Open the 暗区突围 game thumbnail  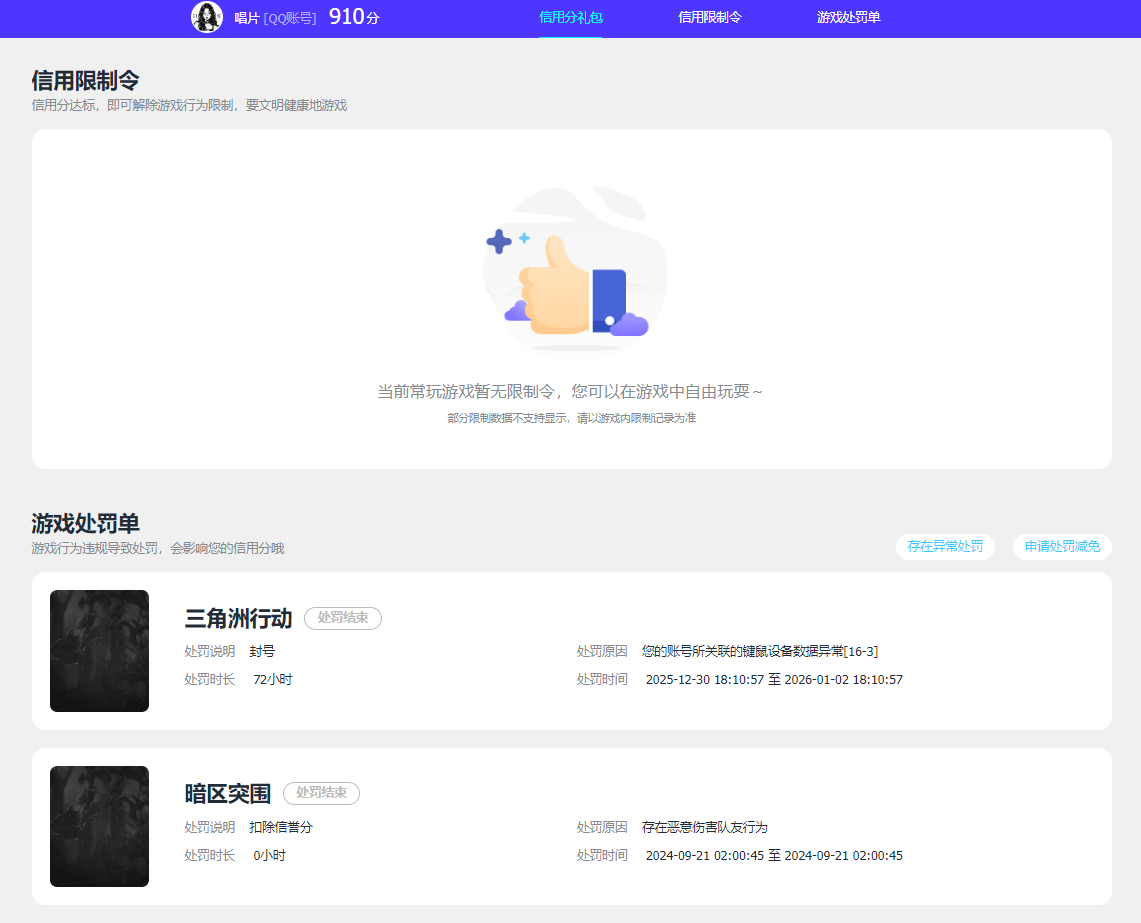point(100,826)
